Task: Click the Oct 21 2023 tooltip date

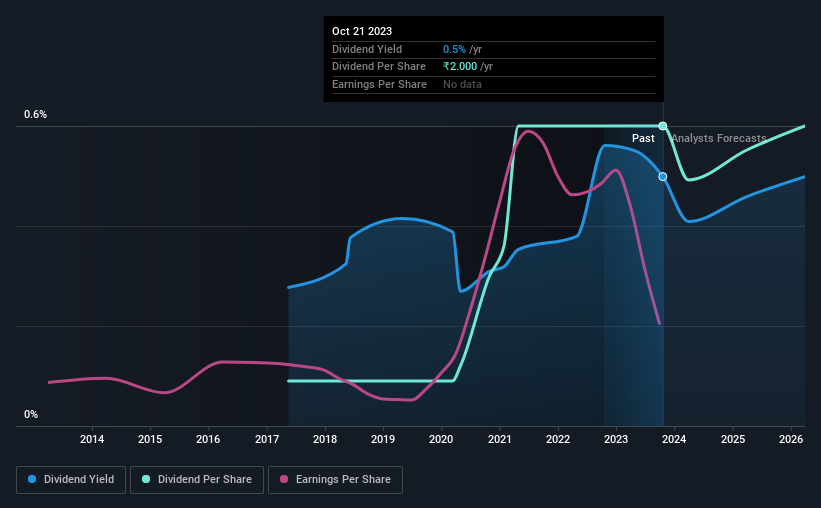Action: (x=362, y=31)
